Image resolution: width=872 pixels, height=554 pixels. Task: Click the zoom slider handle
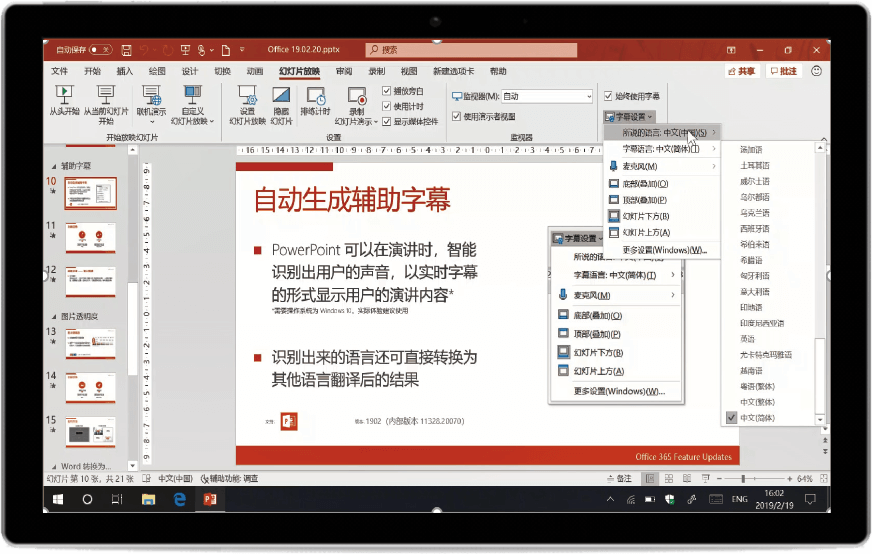click(x=743, y=478)
